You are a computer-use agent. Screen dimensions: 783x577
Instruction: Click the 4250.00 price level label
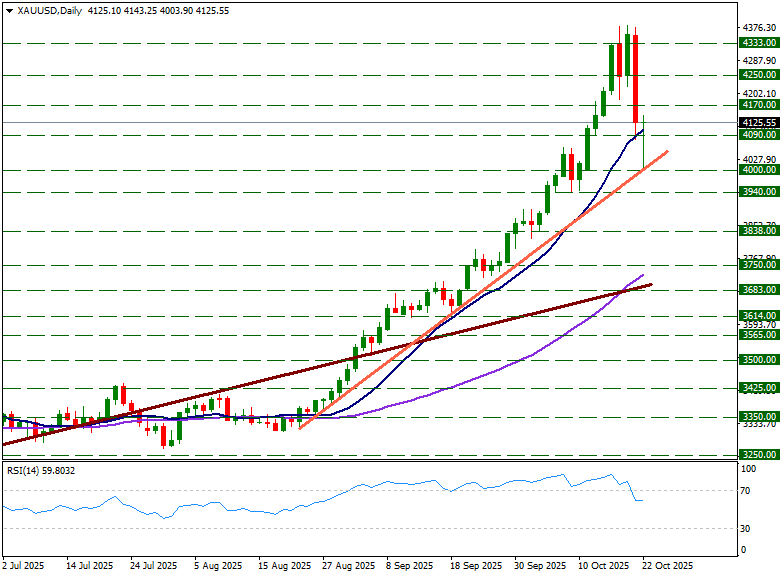point(759,74)
